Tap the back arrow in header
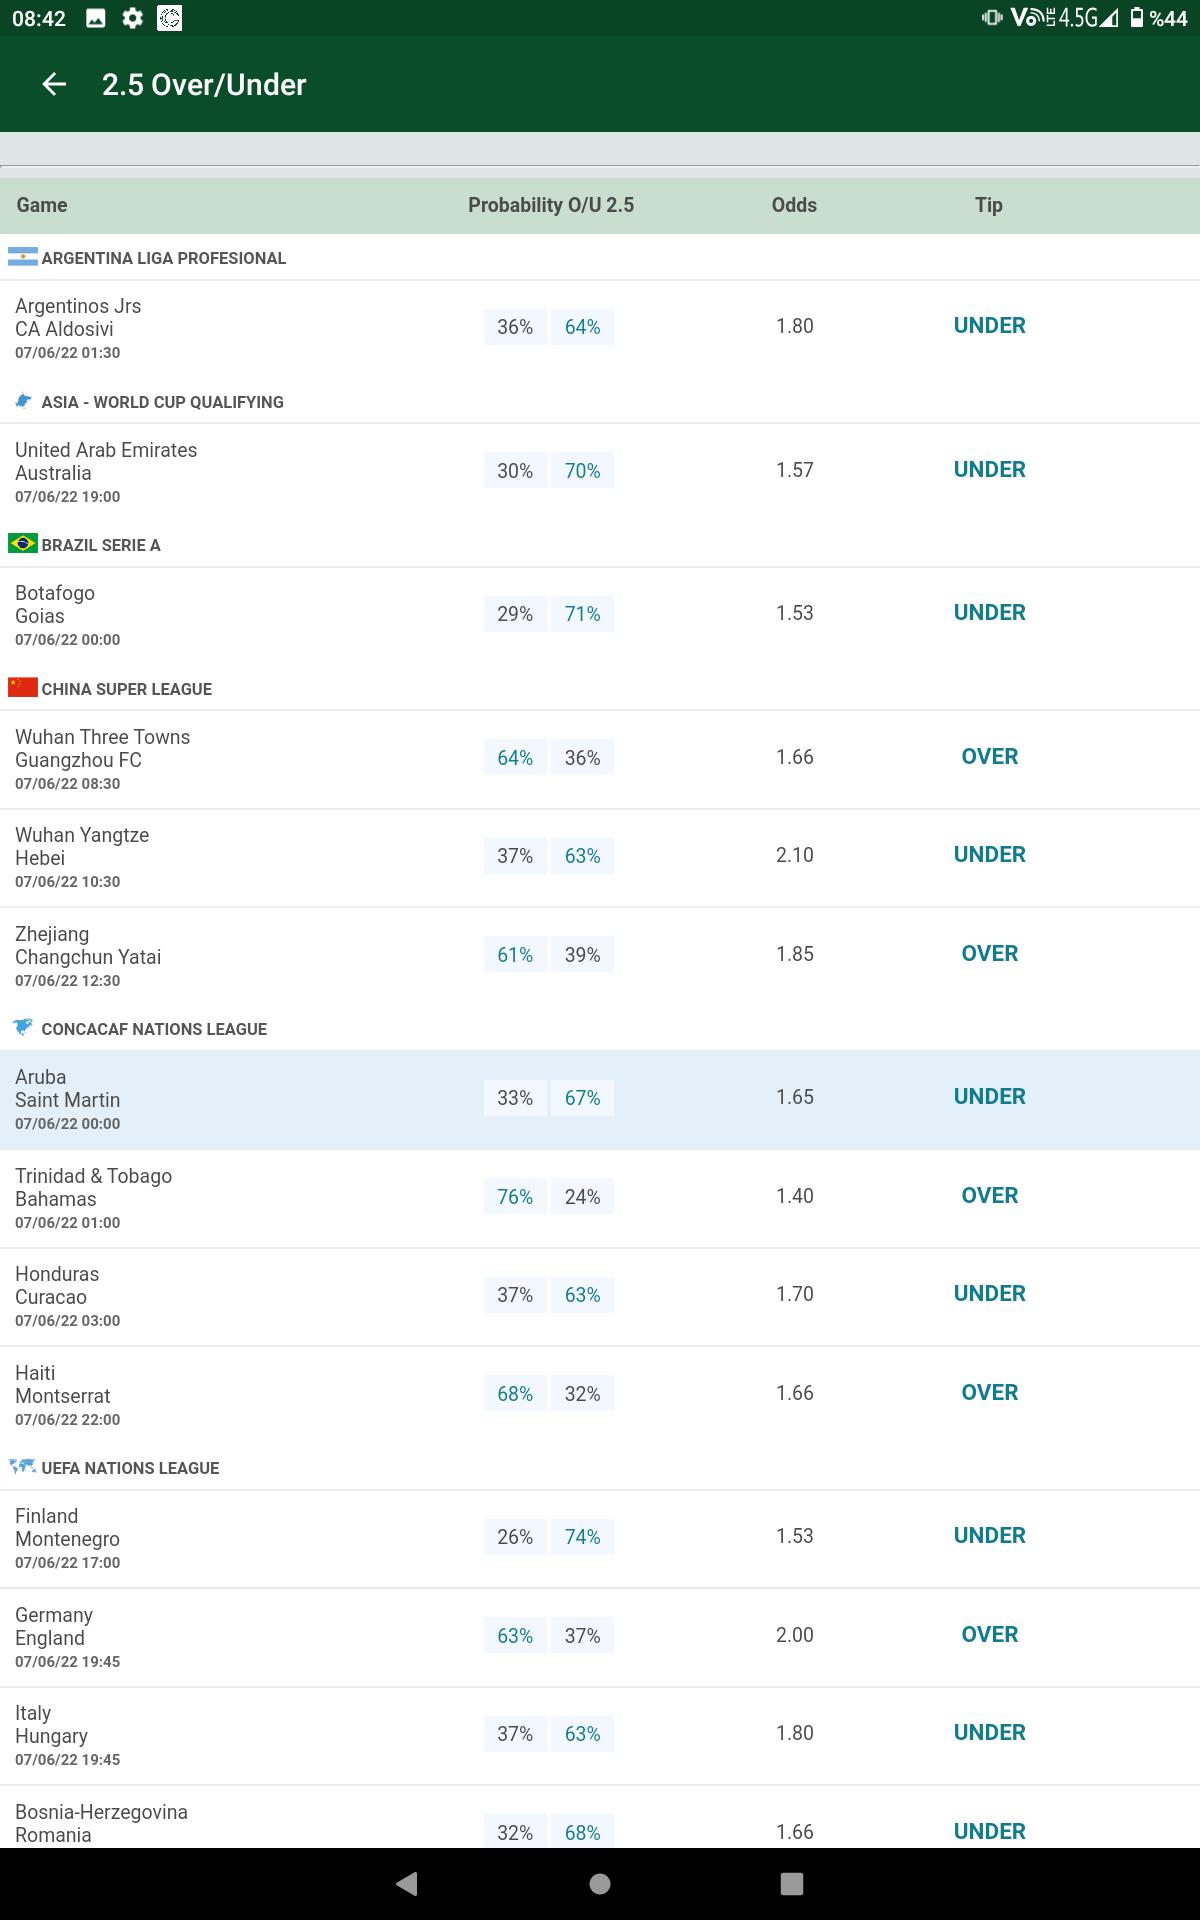1200x1920 pixels. tap(54, 85)
